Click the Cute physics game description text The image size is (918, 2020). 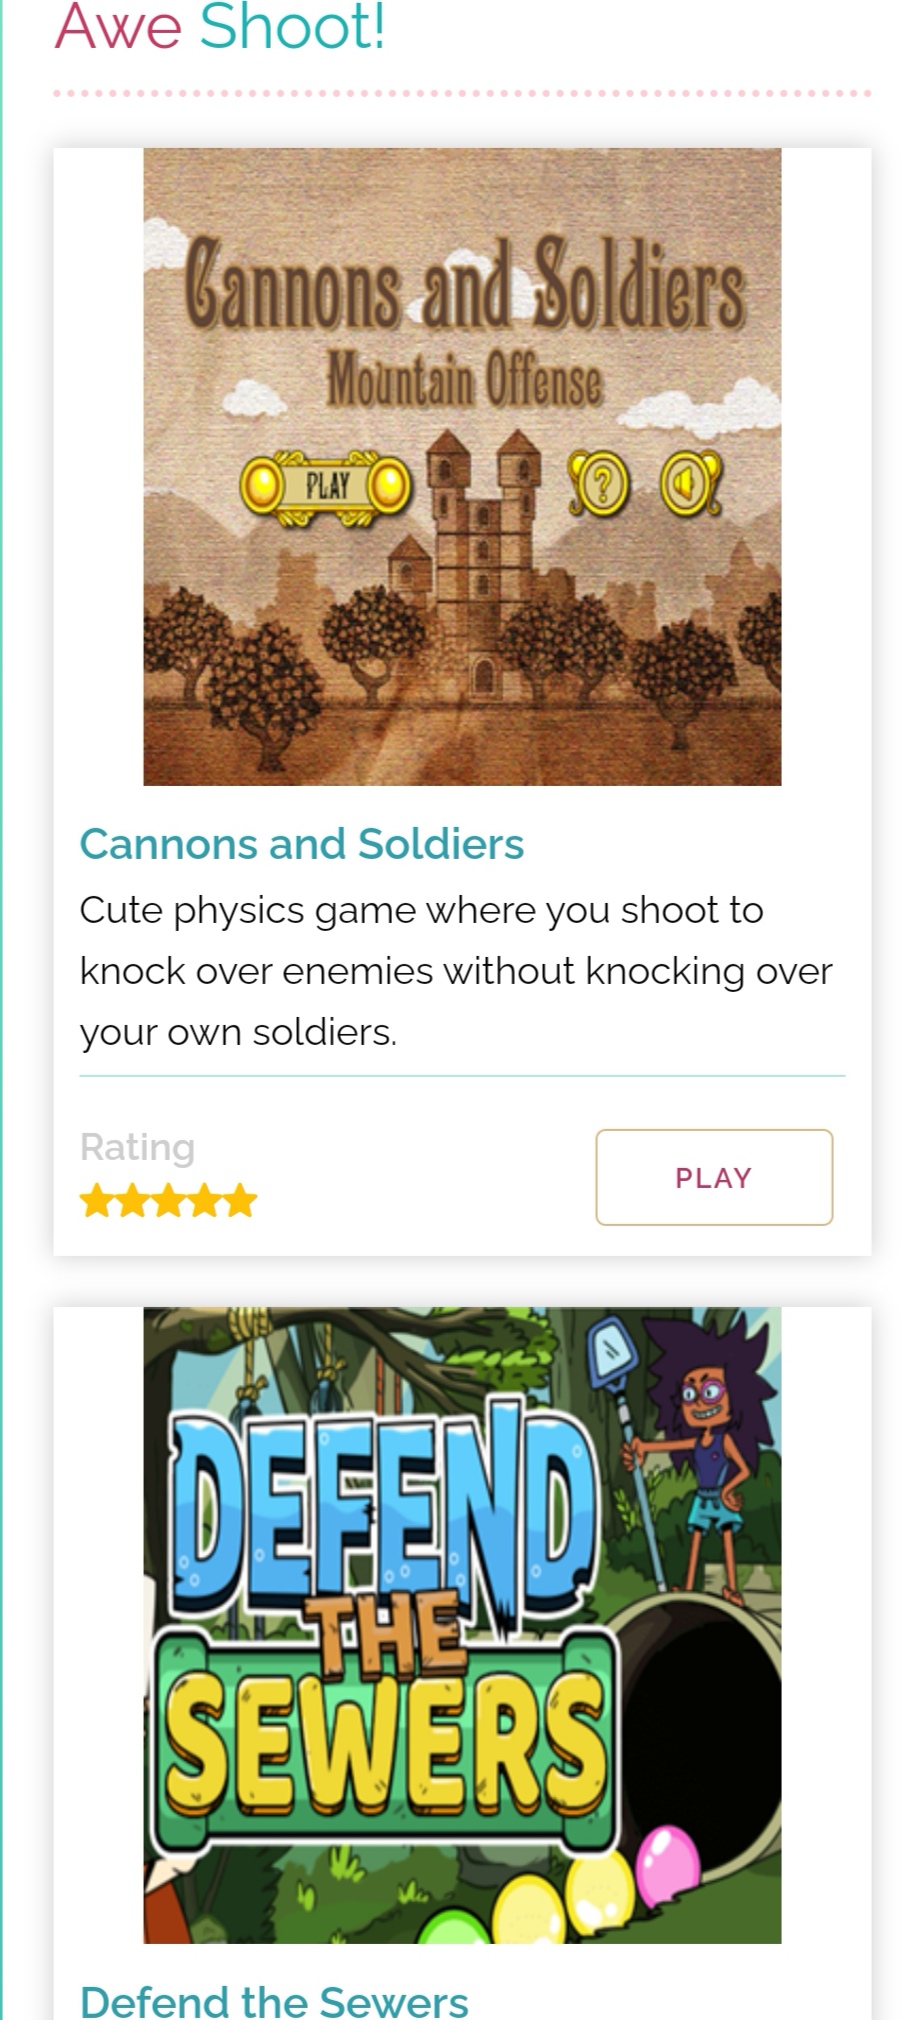click(456, 971)
